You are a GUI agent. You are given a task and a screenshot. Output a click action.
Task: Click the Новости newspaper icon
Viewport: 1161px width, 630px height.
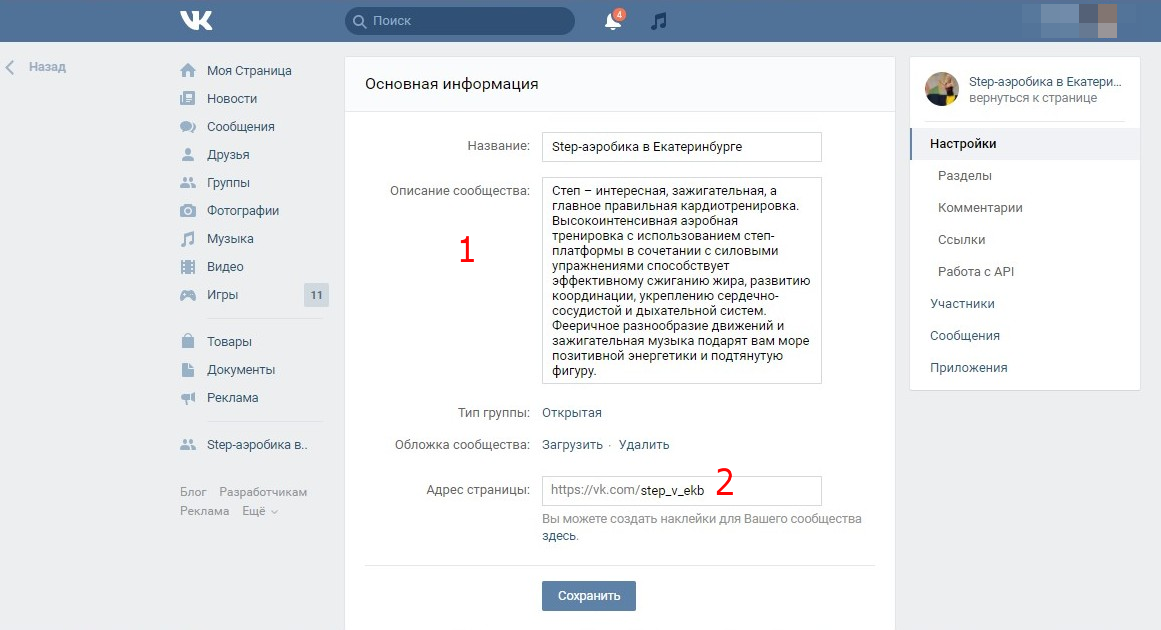pos(187,99)
